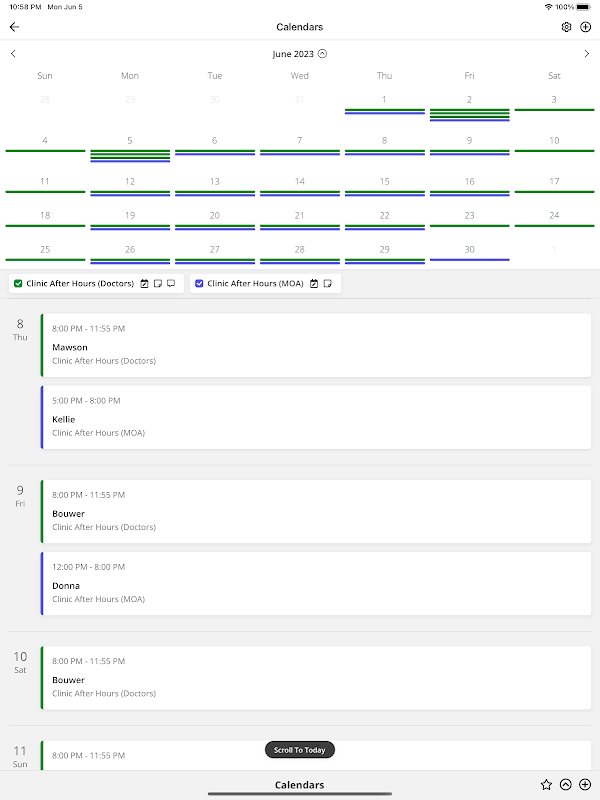Open Donna's 12:00 PM MOA shift

315,583
